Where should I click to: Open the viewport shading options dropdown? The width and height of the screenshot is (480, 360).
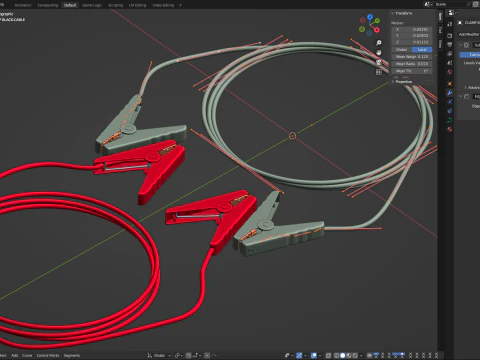pyautogui.click(x=361, y=355)
